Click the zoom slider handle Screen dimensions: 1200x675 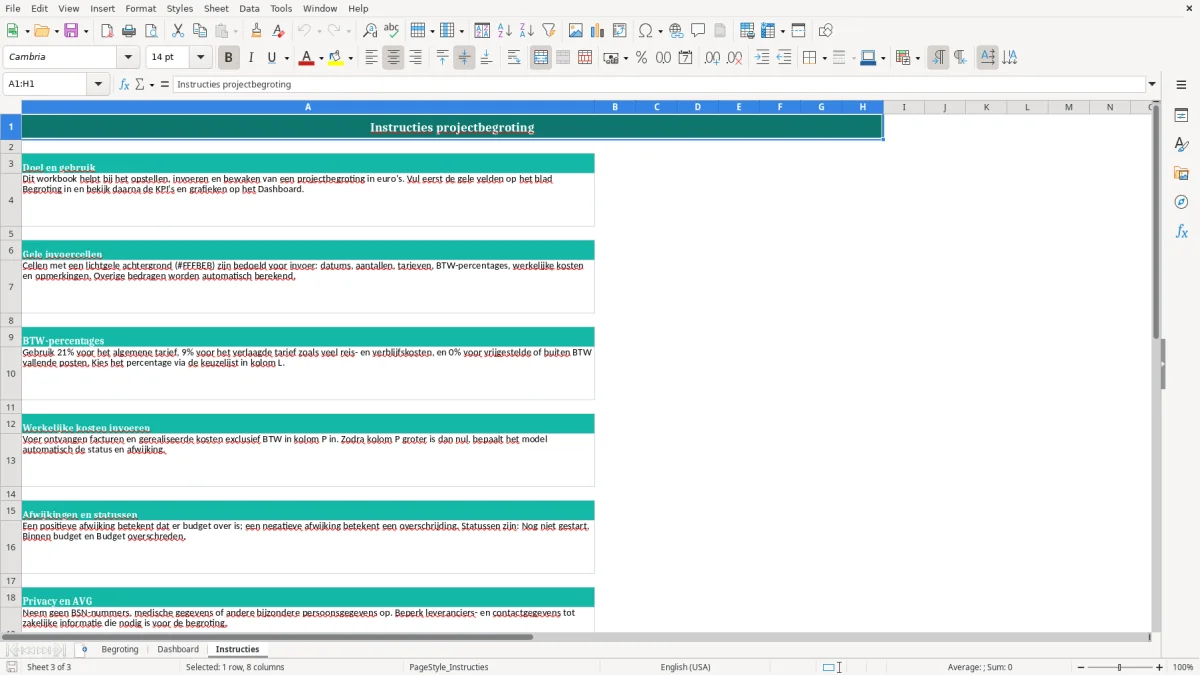(x=1120, y=667)
